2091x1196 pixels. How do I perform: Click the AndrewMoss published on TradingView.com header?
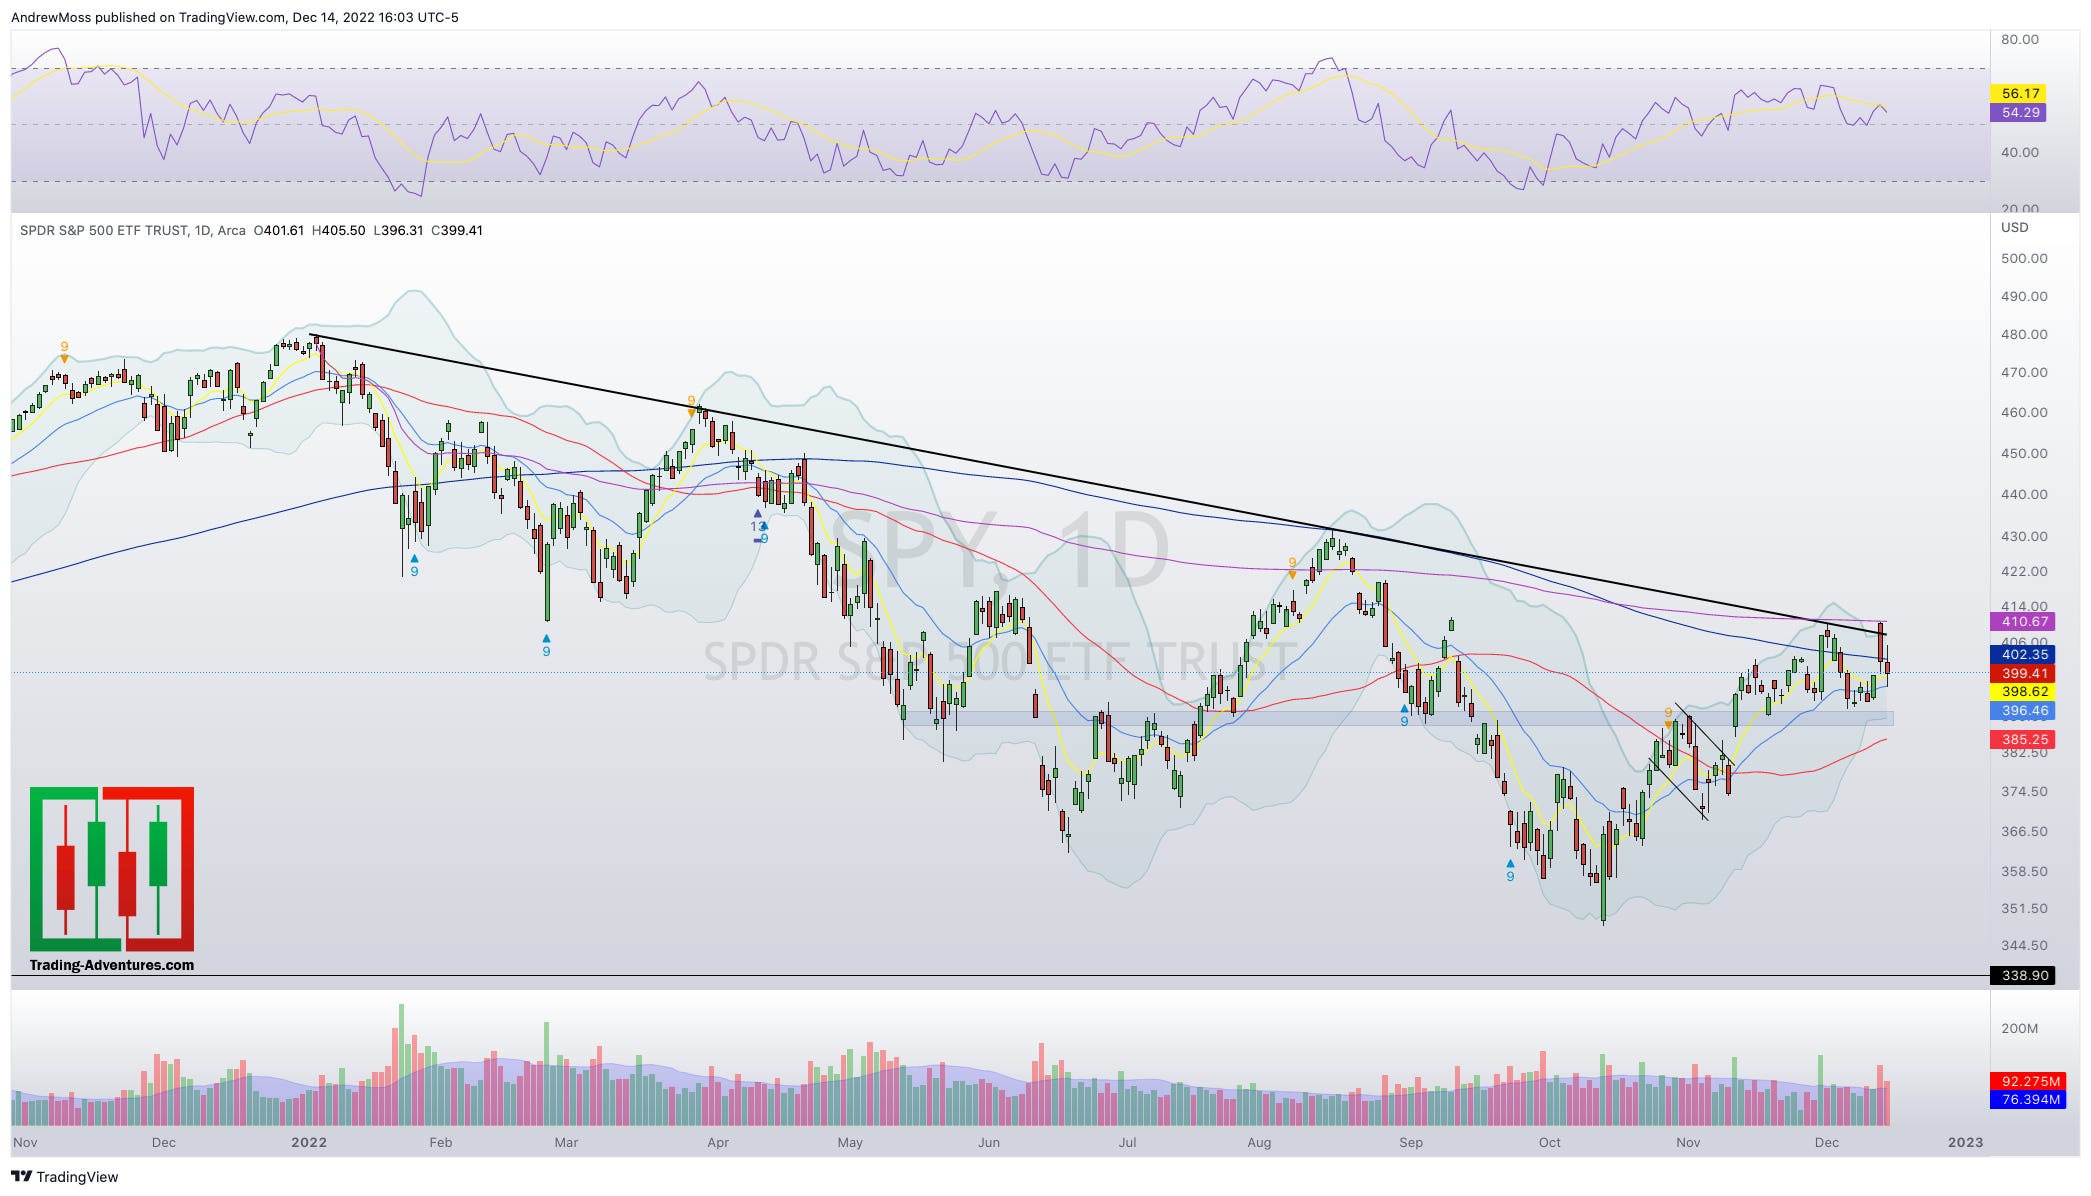pyautogui.click(x=235, y=17)
